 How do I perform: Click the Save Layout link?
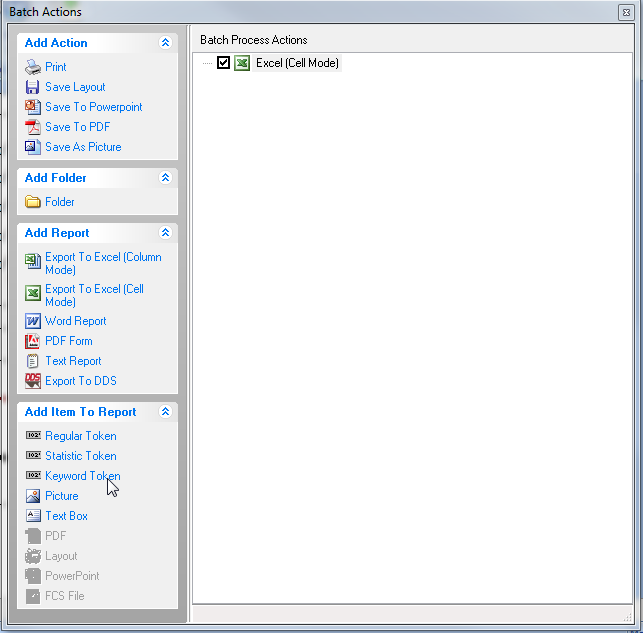[75, 87]
